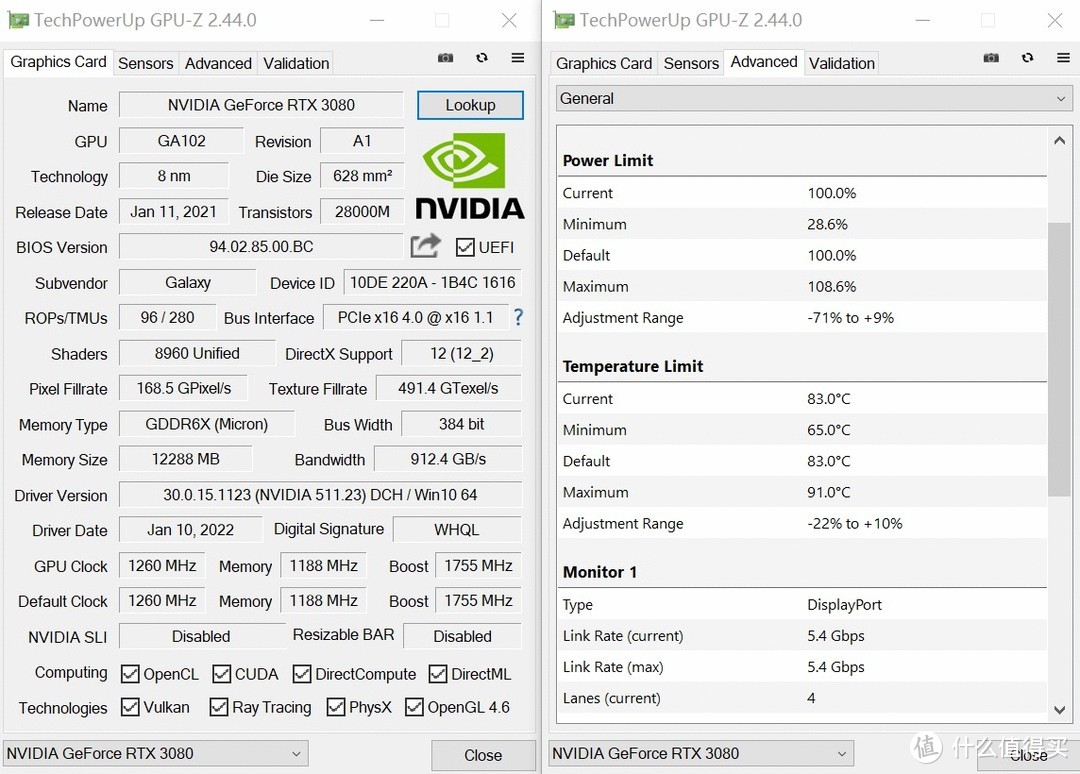The height and width of the screenshot is (774, 1080).
Task: Click the GDDR6X (Micron) memory type field
Action: pos(207,424)
